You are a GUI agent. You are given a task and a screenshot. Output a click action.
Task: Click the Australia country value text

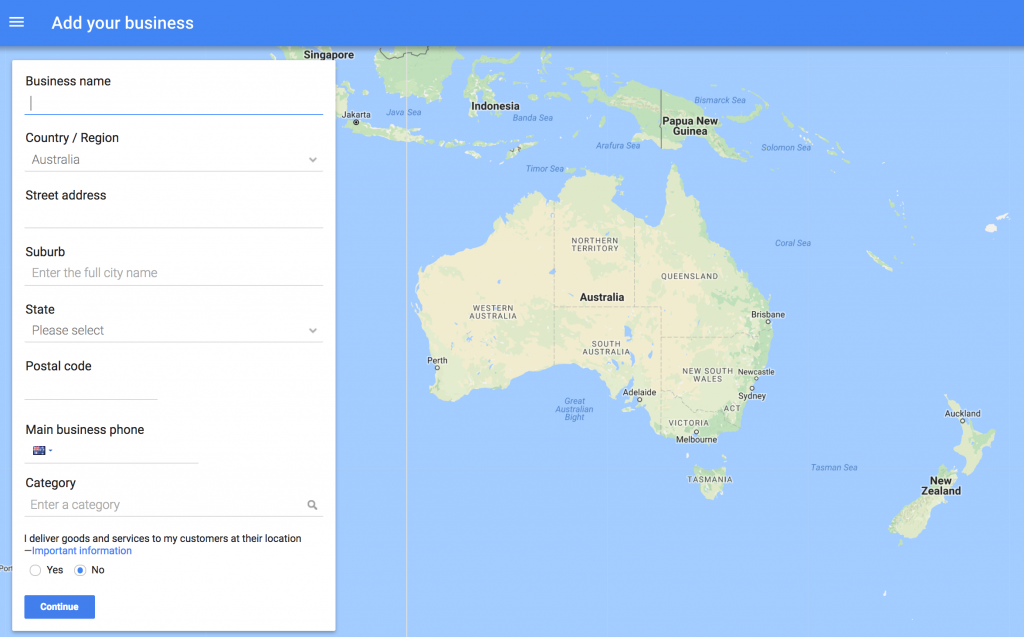pyautogui.click(x=56, y=160)
